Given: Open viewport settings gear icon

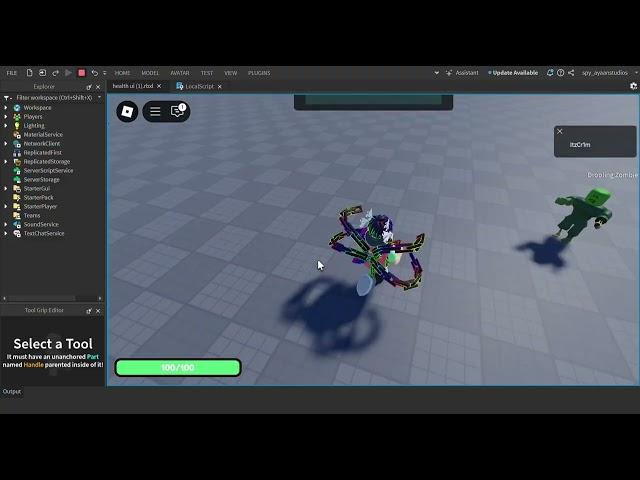Looking at the screenshot, I should coord(633,86).
